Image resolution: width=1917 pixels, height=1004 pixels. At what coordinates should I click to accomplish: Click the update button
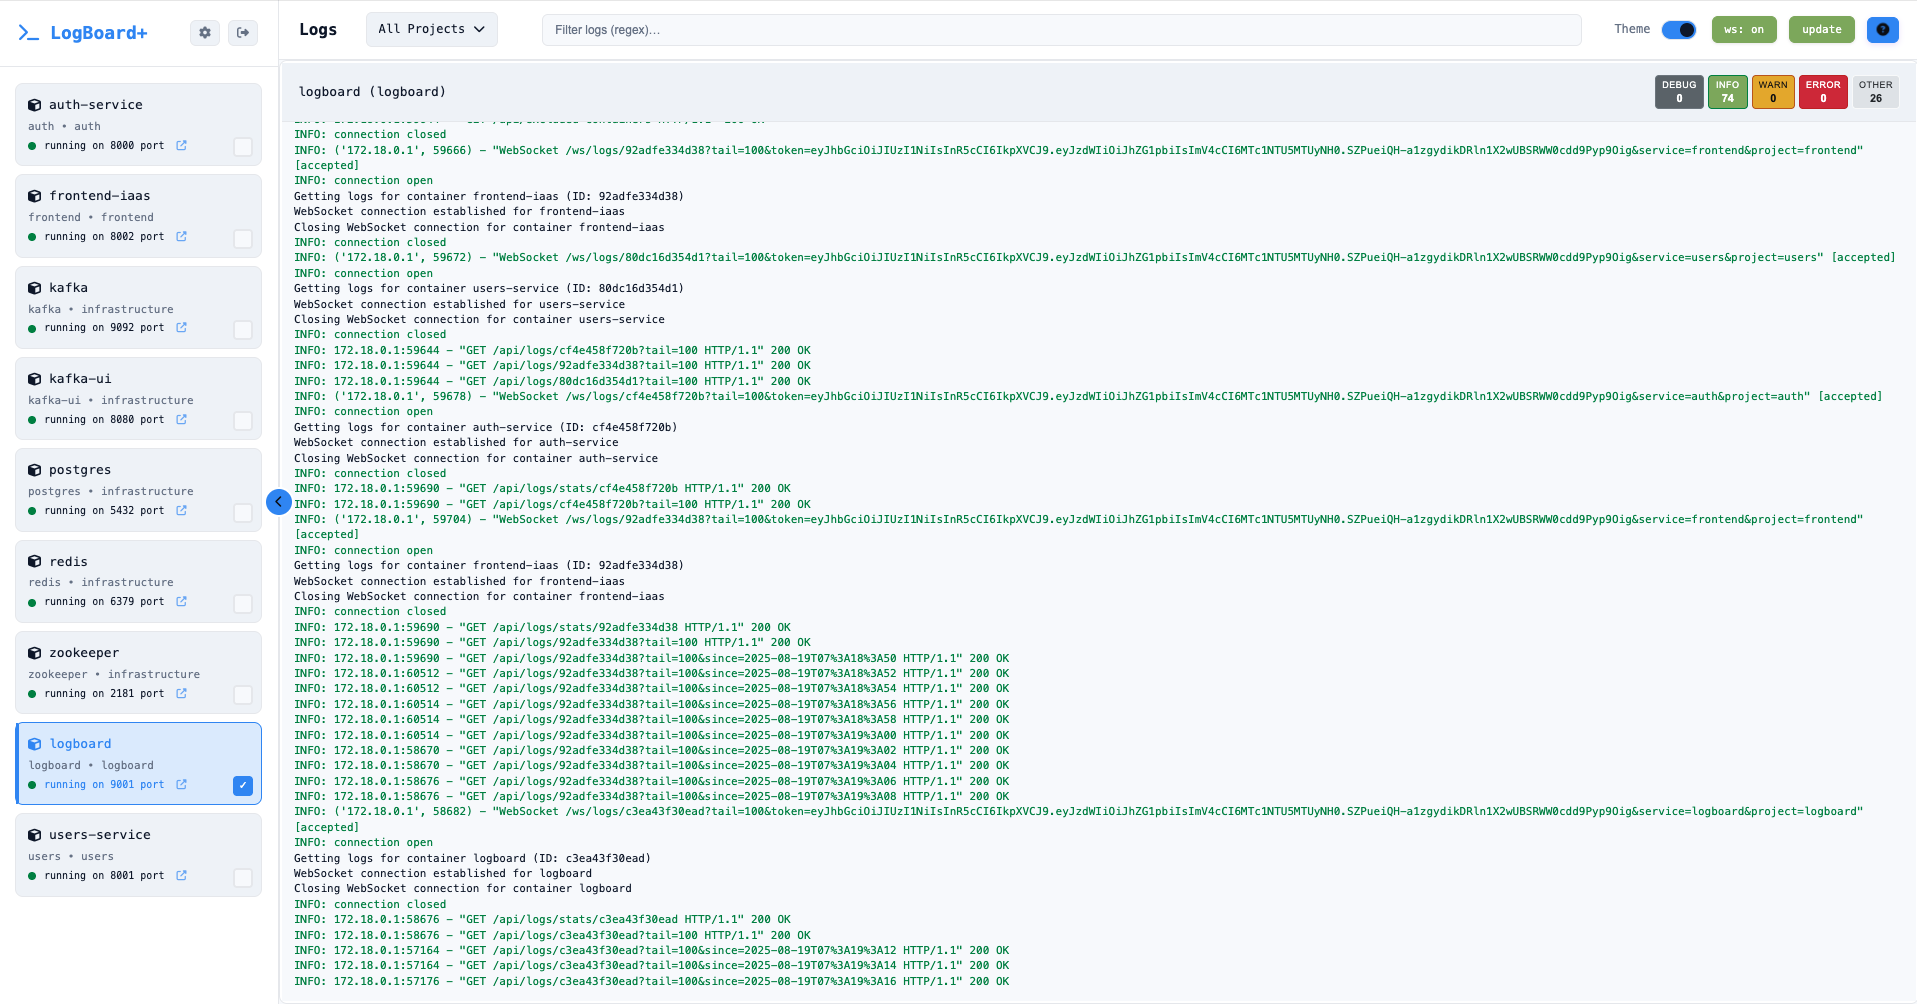tap(1821, 30)
